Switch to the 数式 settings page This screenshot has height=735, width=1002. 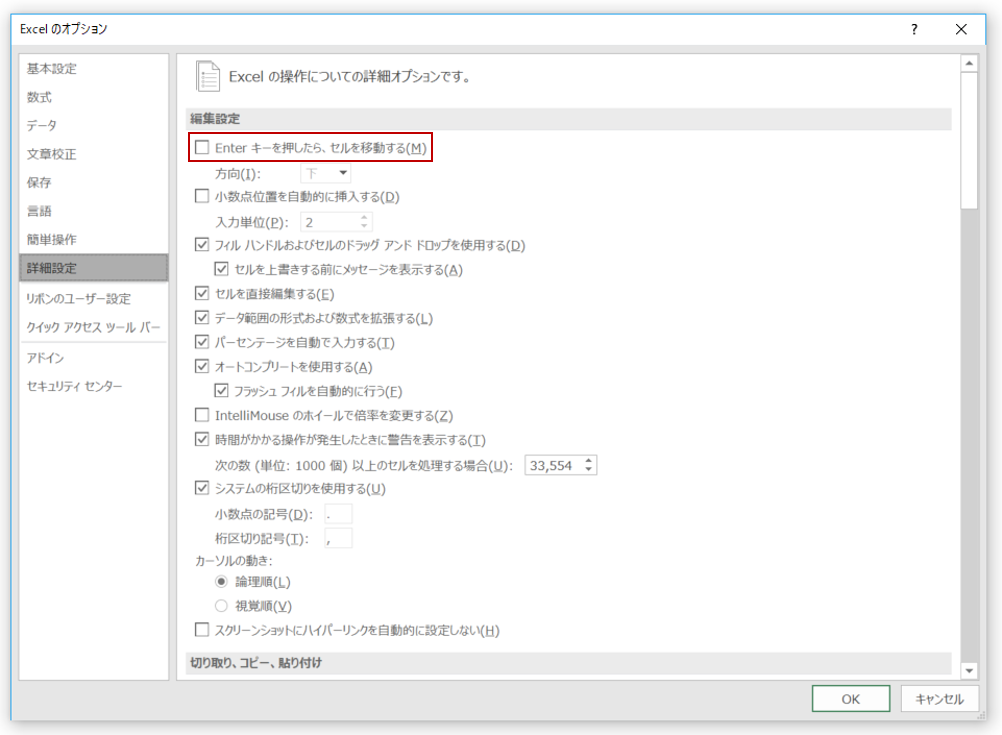pos(40,98)
